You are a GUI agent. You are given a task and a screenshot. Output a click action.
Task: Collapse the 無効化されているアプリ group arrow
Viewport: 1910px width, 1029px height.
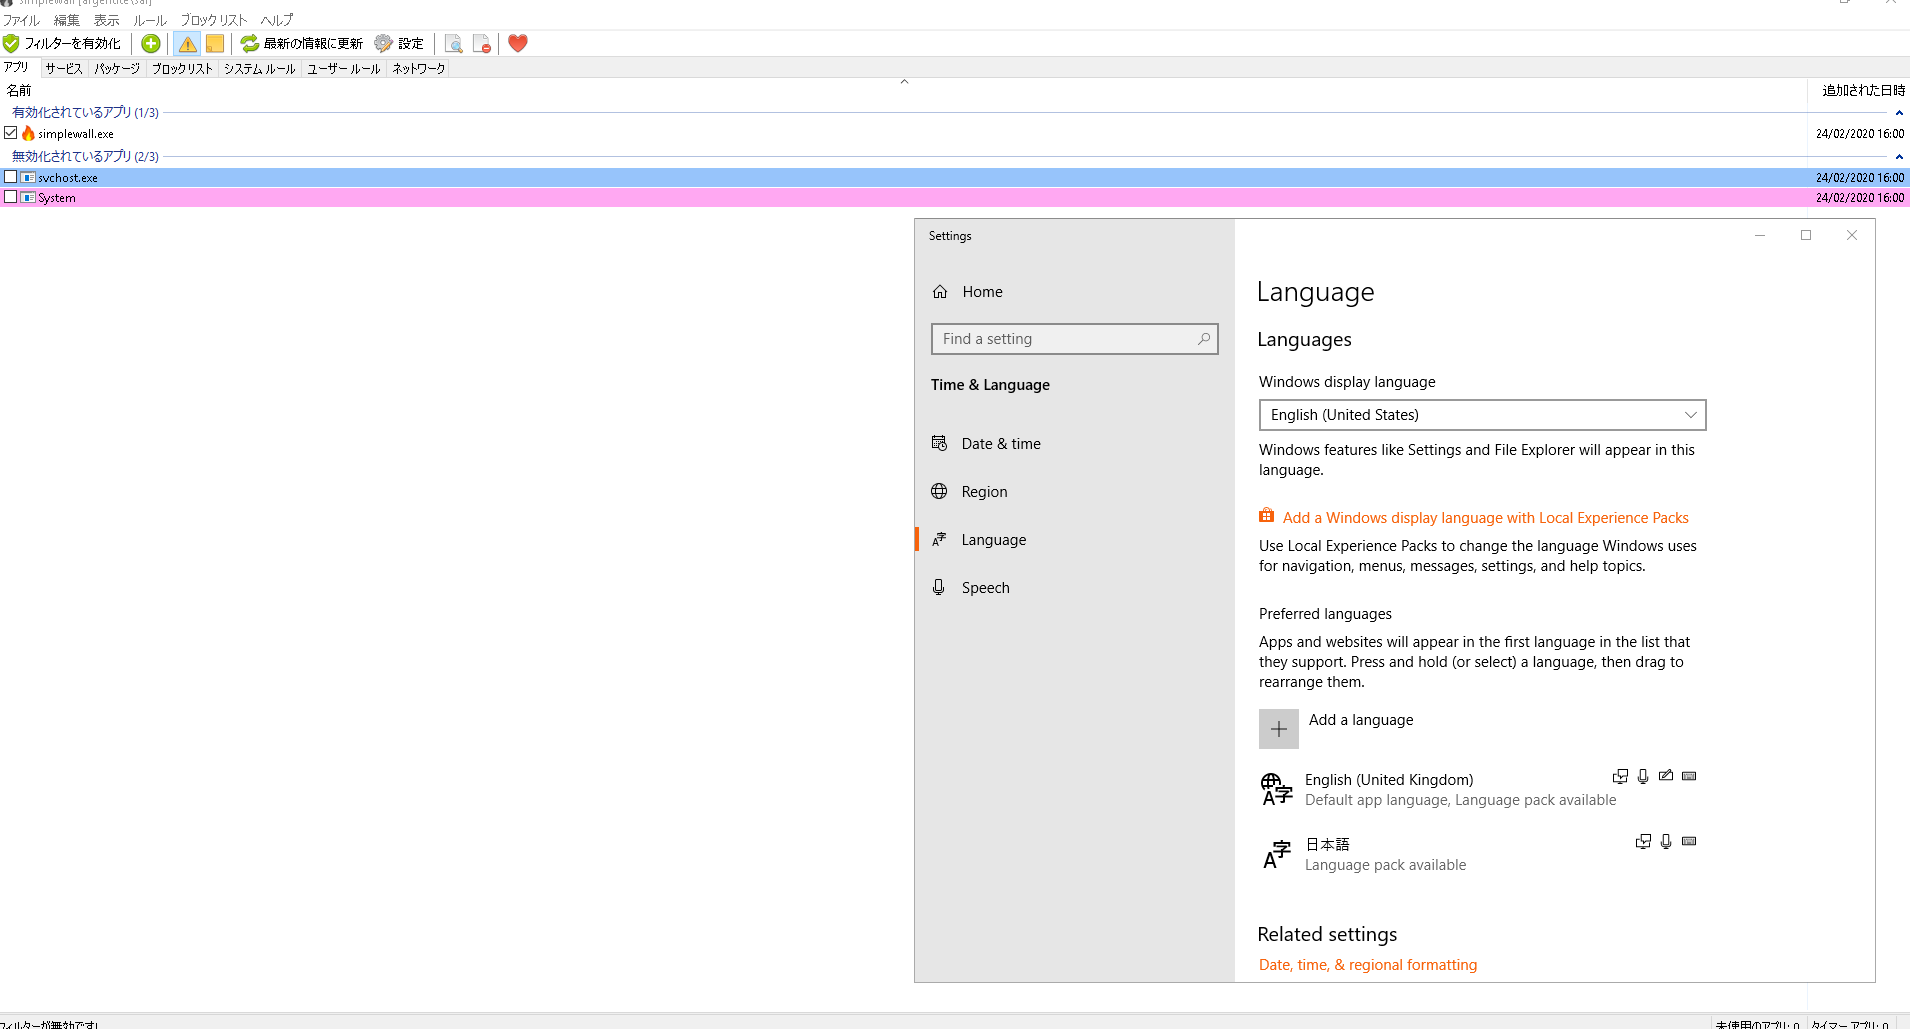point(1899,156)
